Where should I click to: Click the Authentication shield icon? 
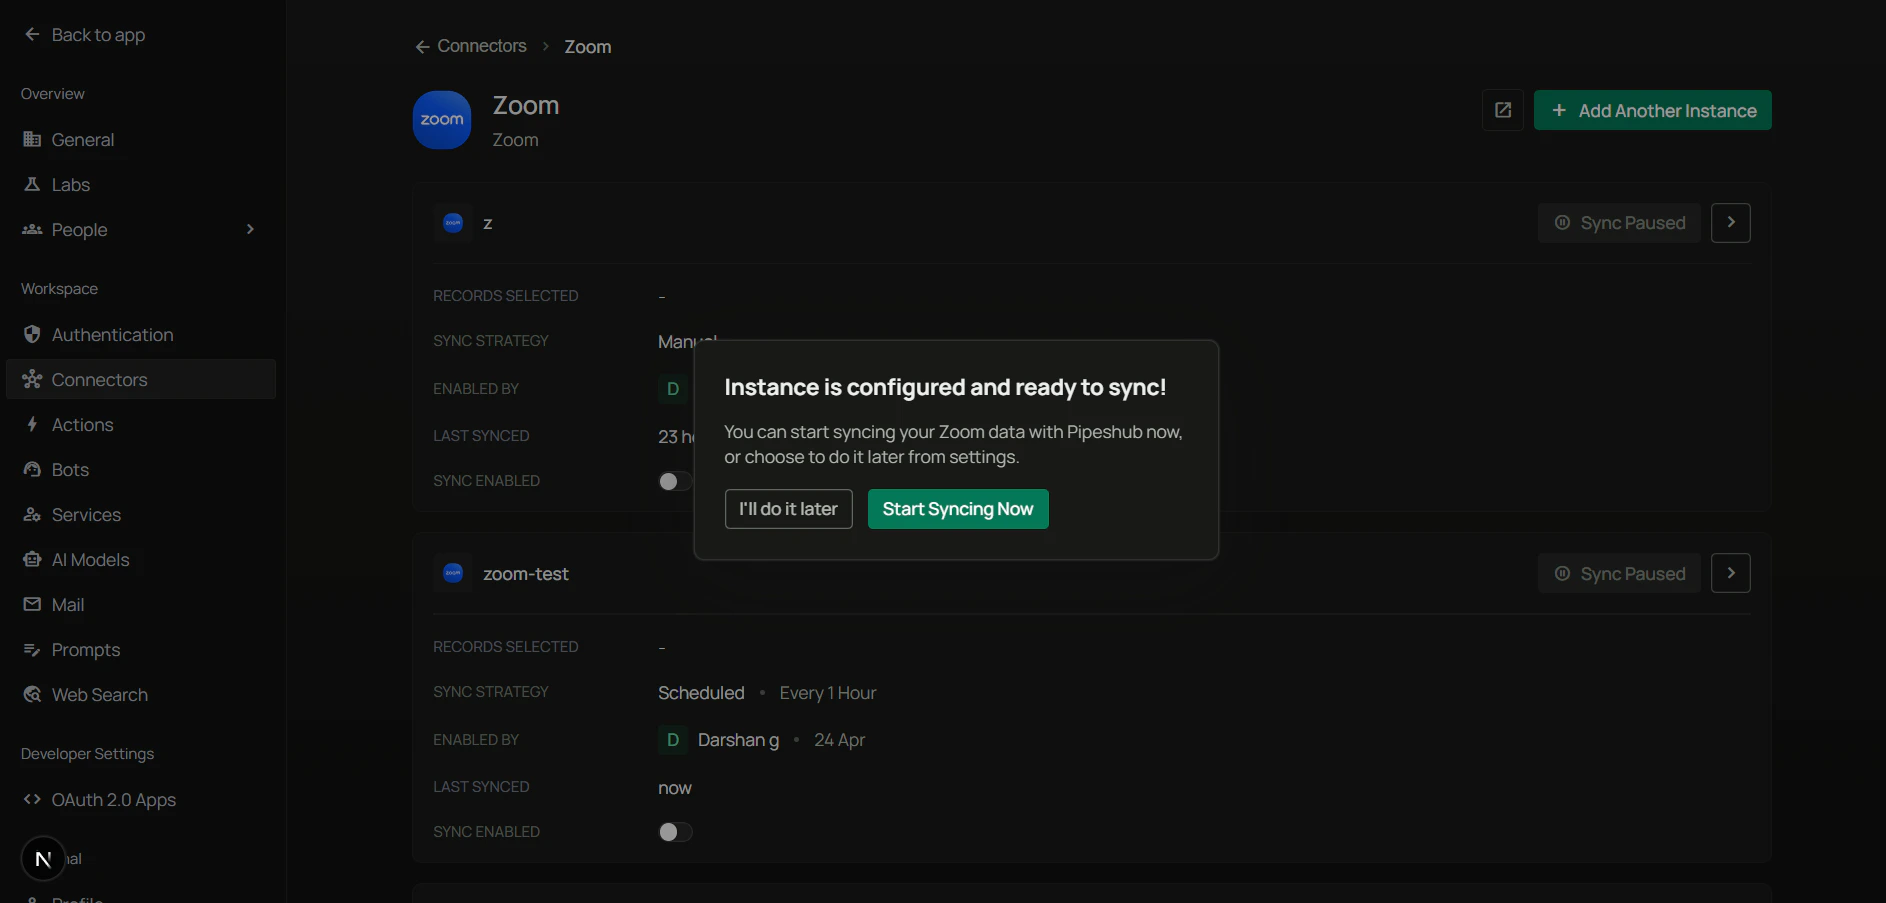coord(32,334)
